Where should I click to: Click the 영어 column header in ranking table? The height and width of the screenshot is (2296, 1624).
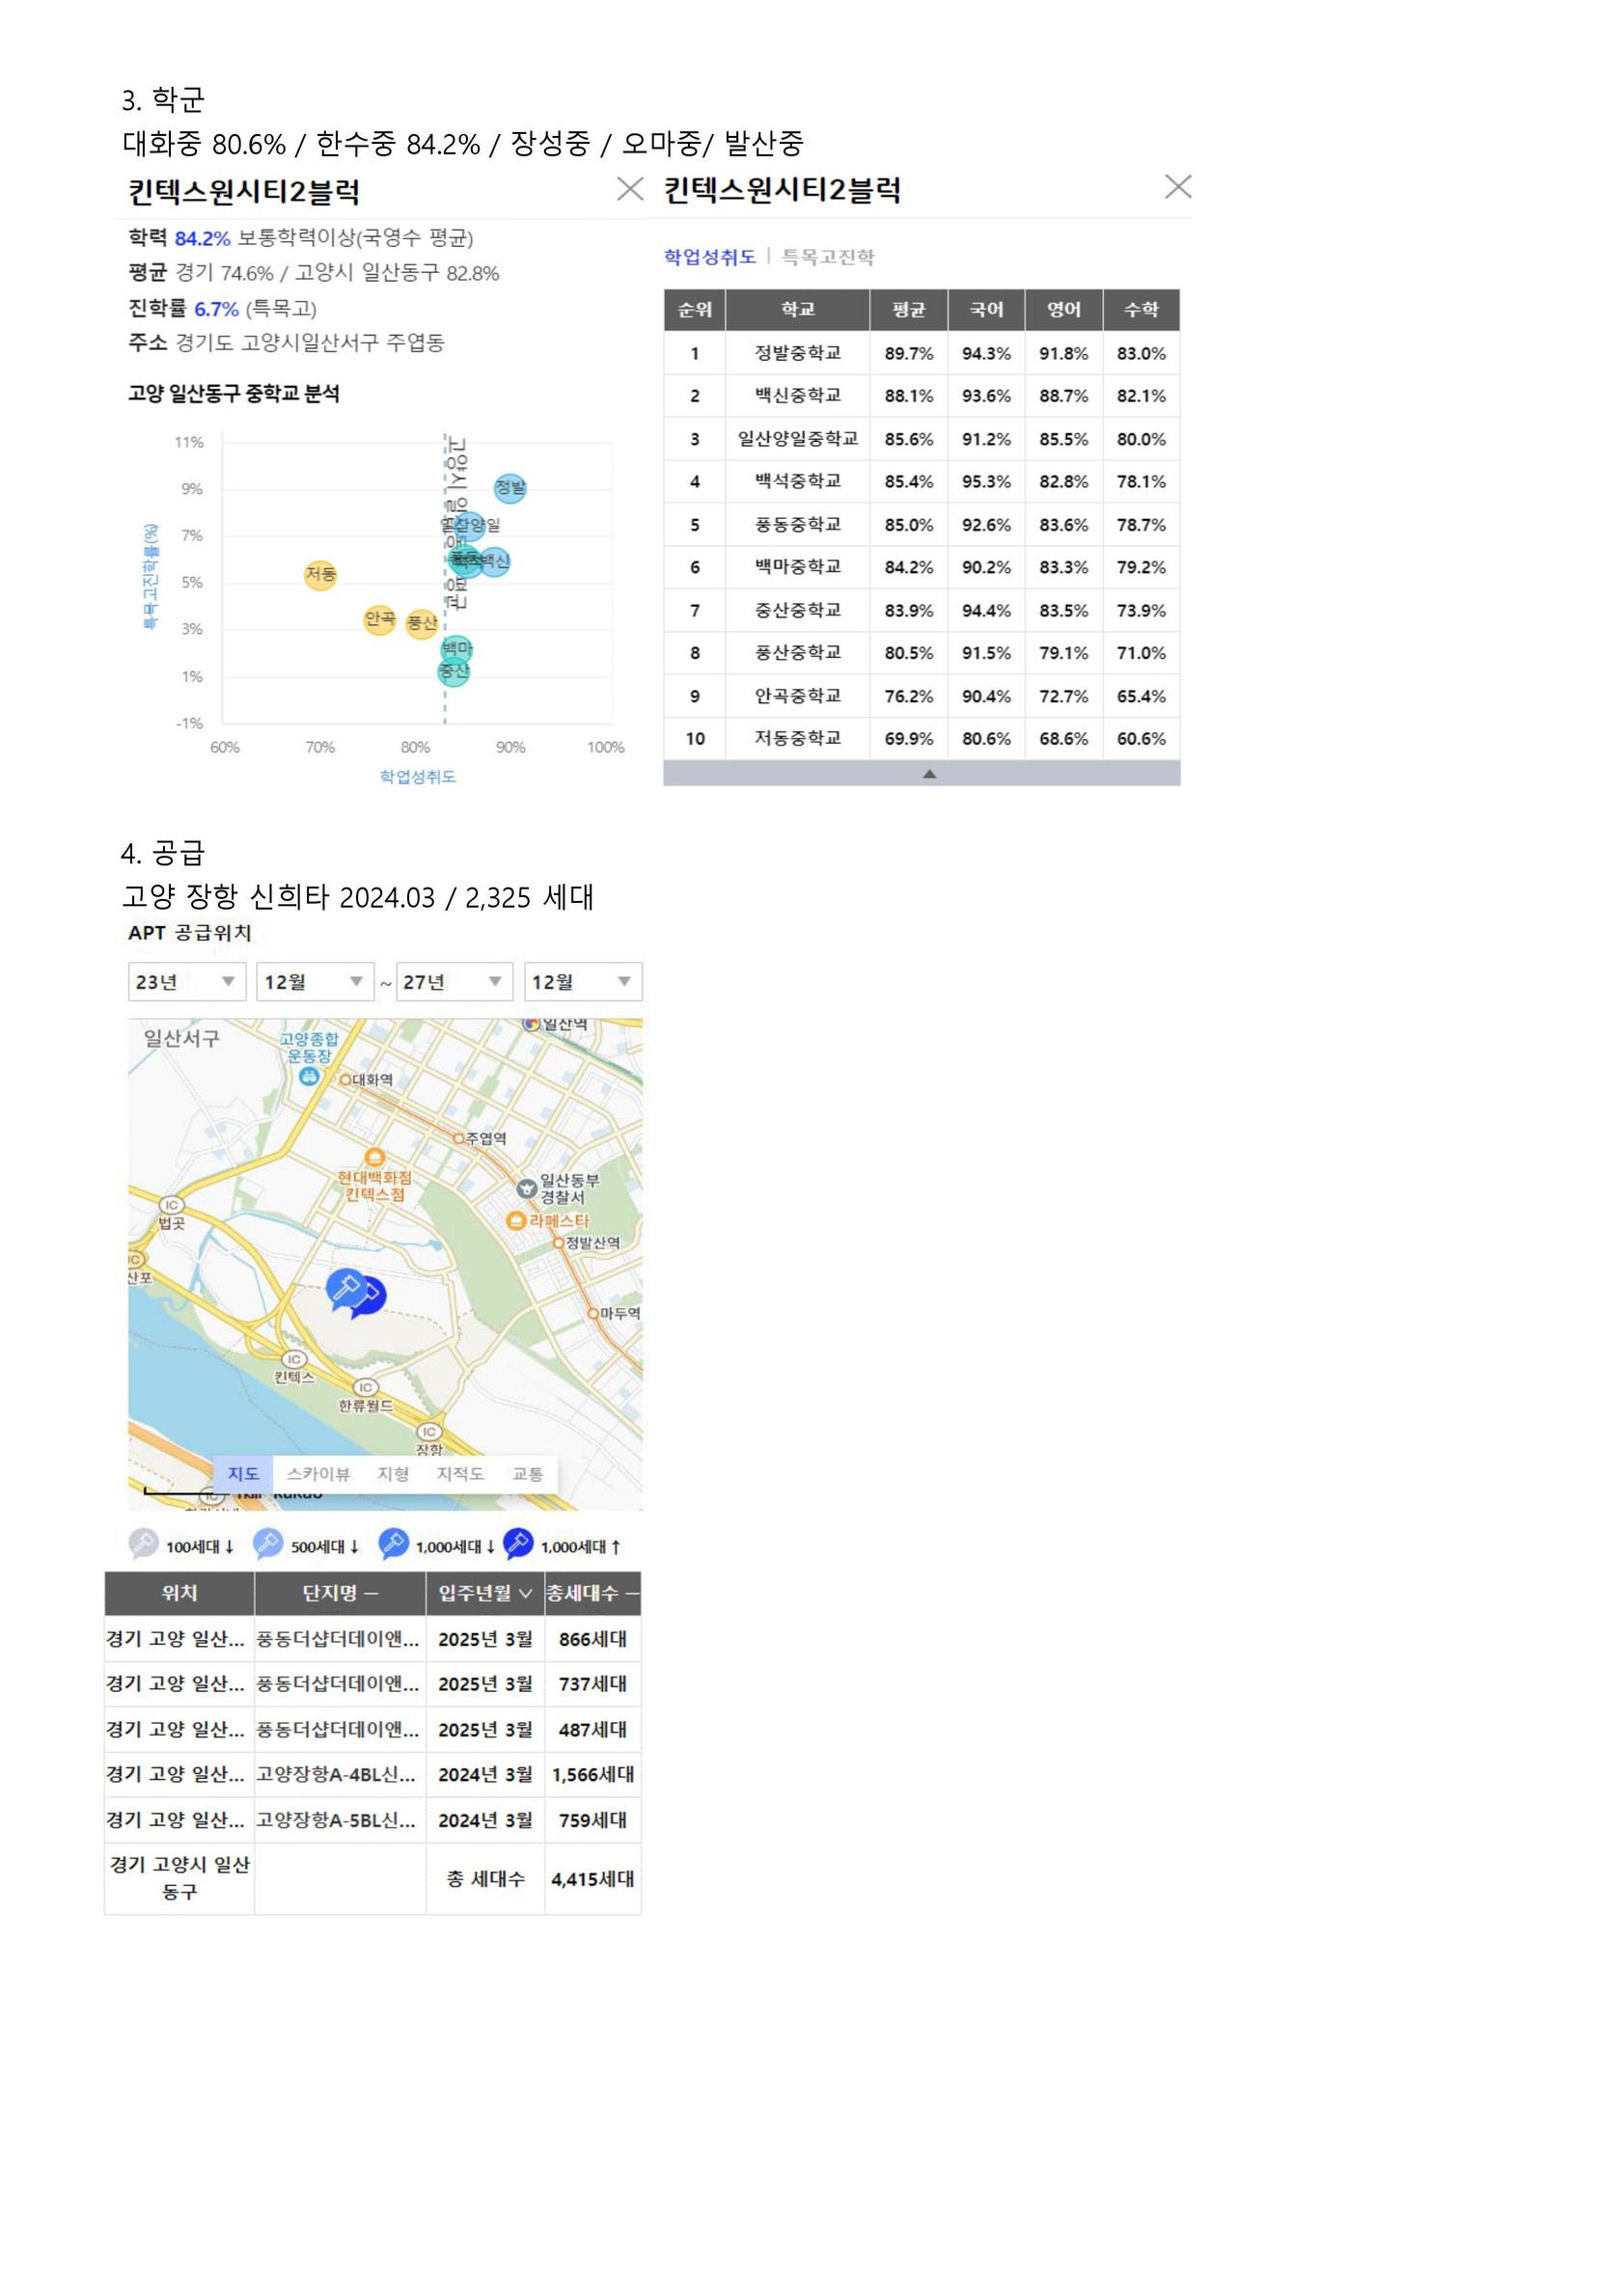pyautogui.click(x=1064, y=310)
